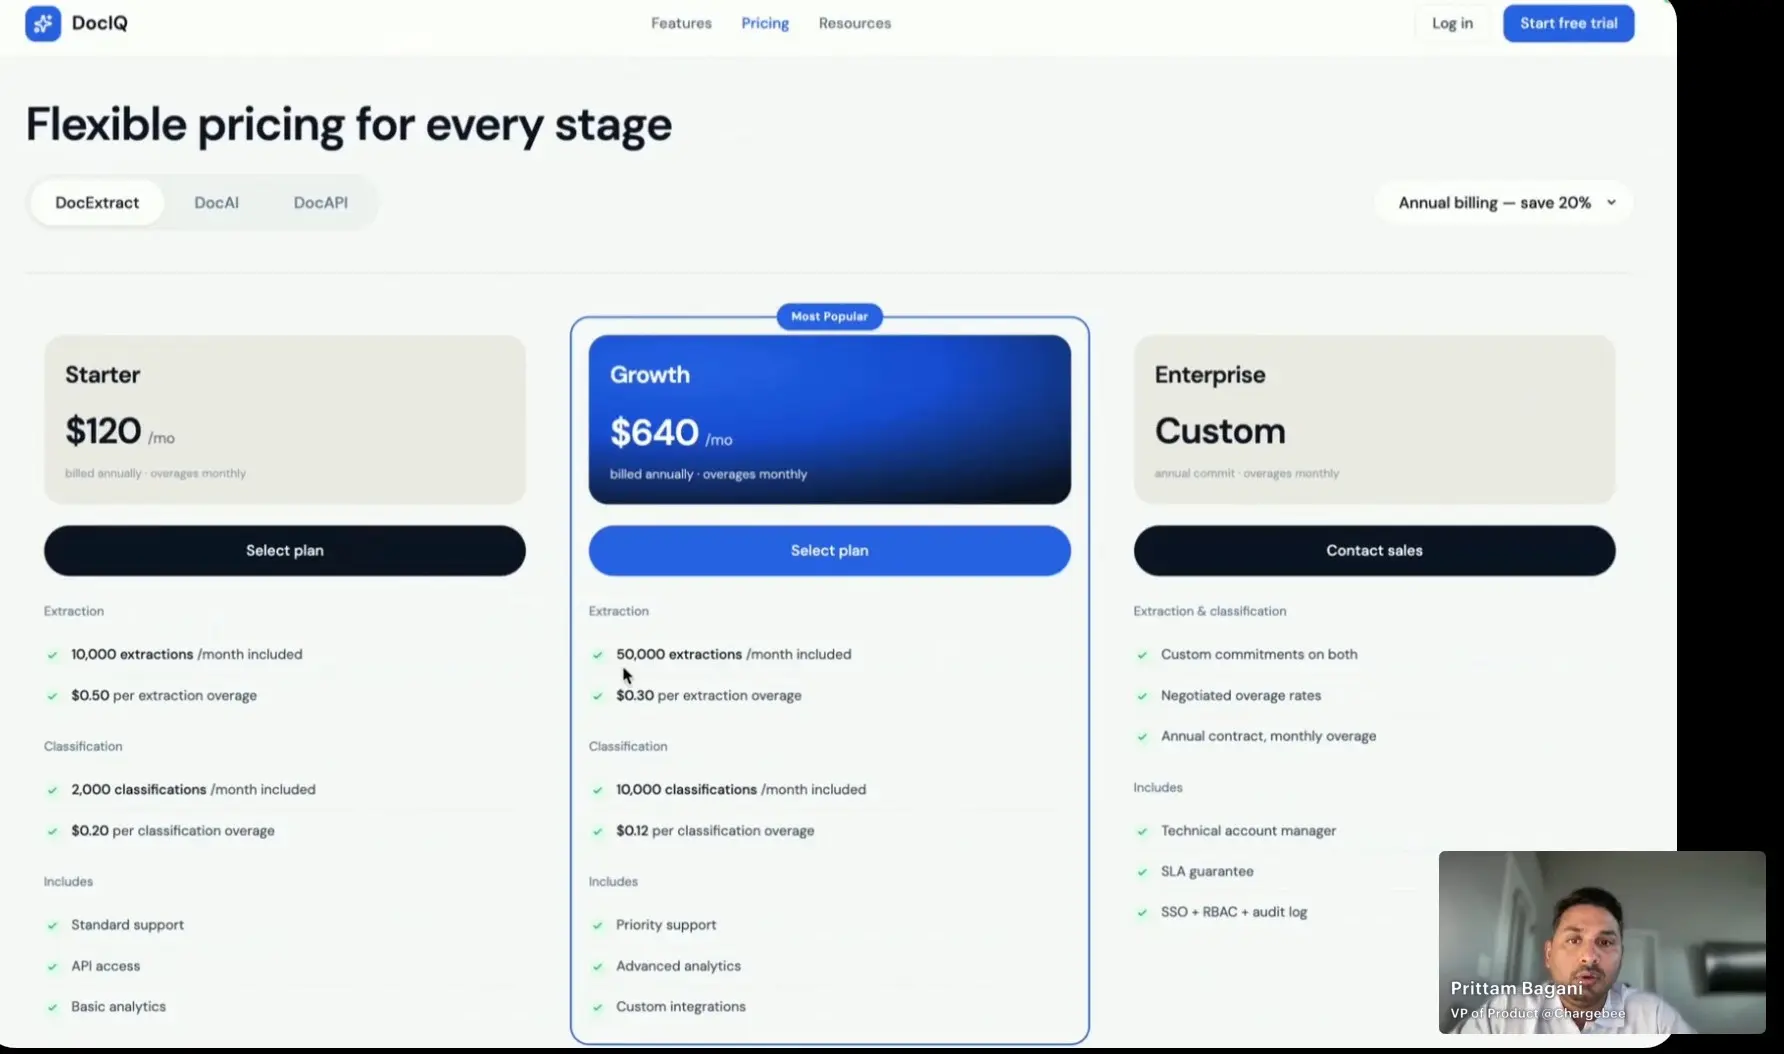Click the 'Custom integrations' text
Image resolution: width=1784 pixels, height=1054 pixels.
681,1006
